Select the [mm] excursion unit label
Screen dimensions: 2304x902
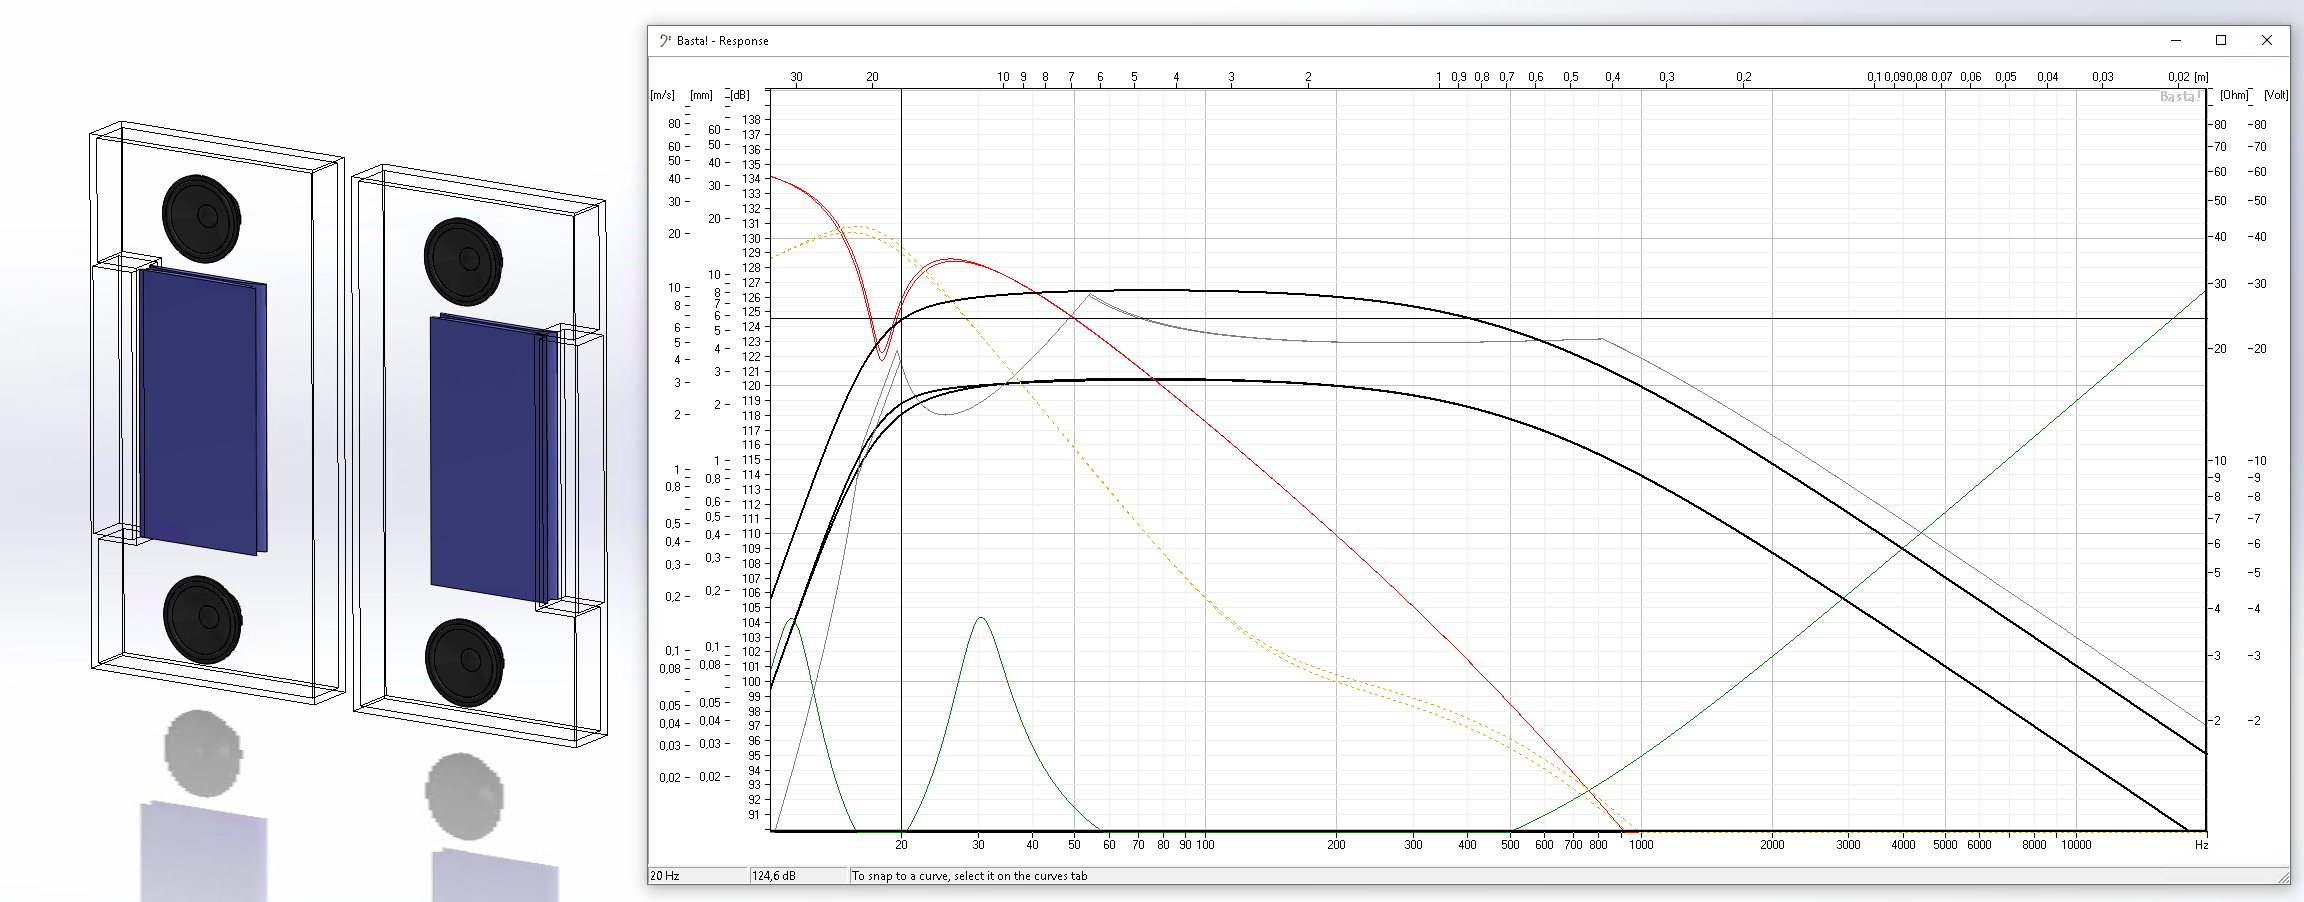[701, 94]
